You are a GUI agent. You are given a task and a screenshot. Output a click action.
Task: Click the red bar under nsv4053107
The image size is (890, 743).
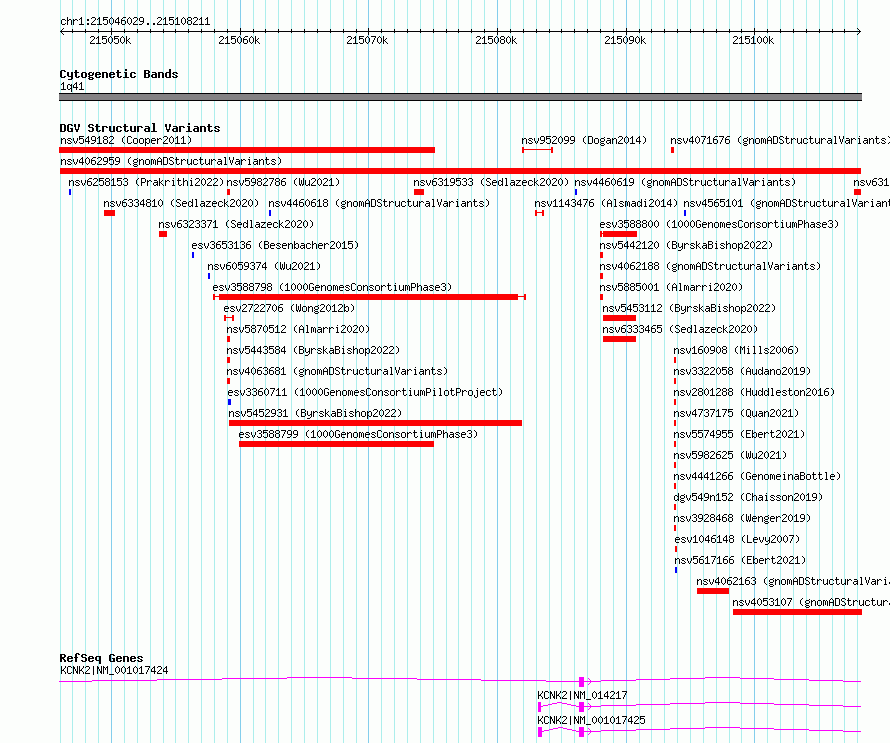[x=797, y=612]
